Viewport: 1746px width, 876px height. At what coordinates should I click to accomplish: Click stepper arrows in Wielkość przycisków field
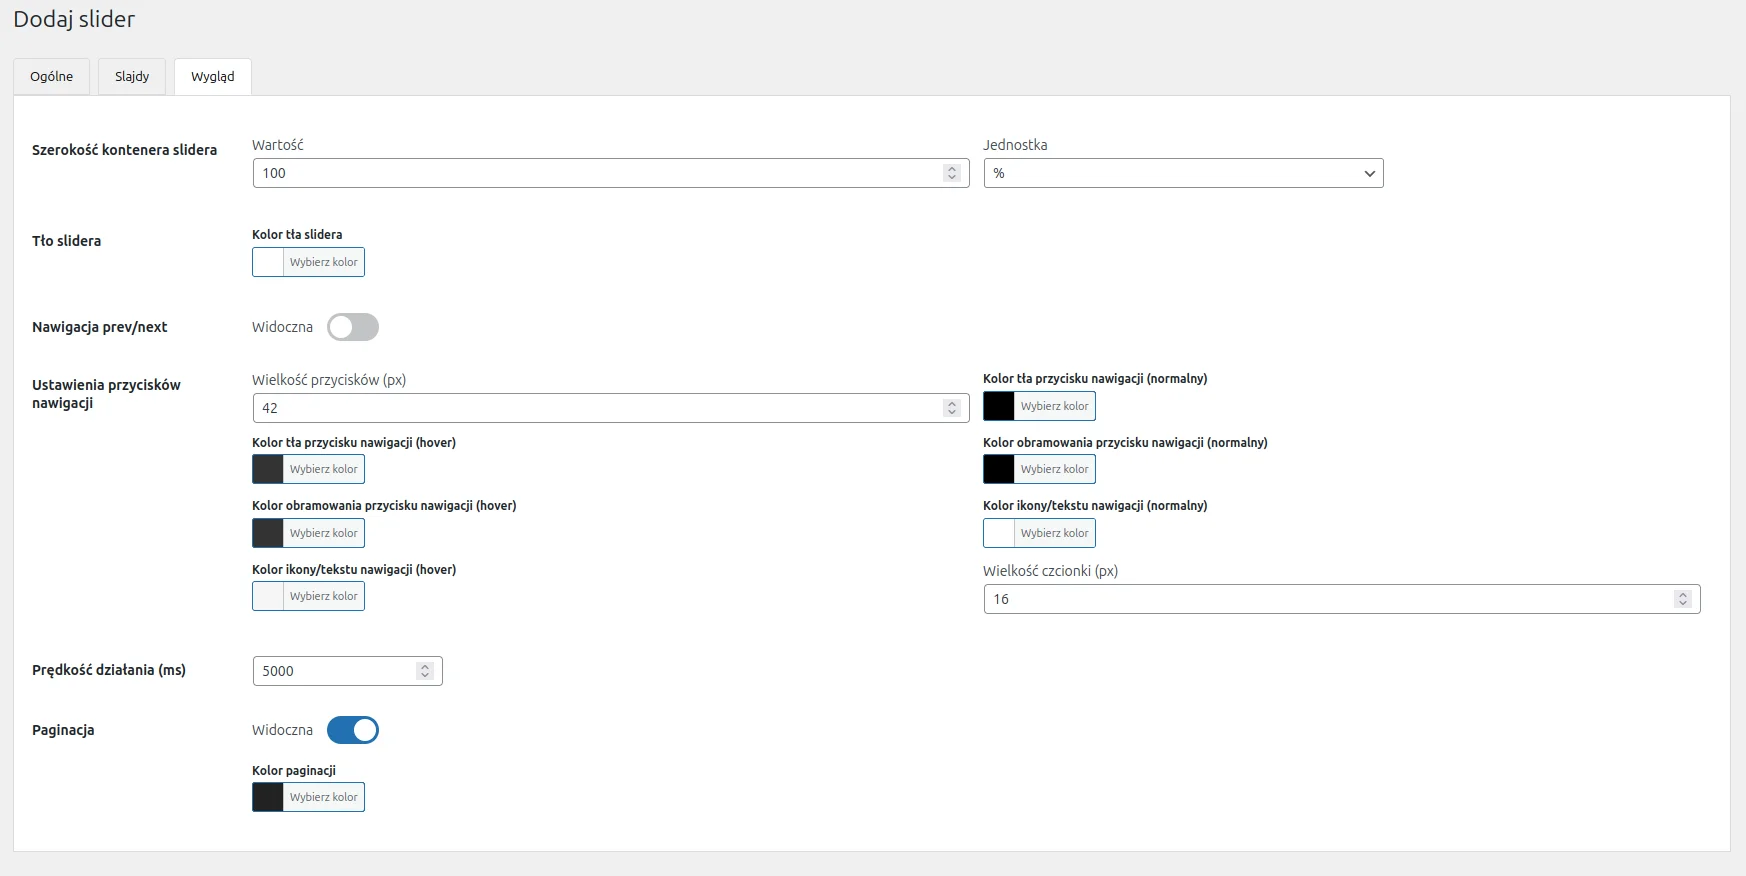click(x=952, y=408)
